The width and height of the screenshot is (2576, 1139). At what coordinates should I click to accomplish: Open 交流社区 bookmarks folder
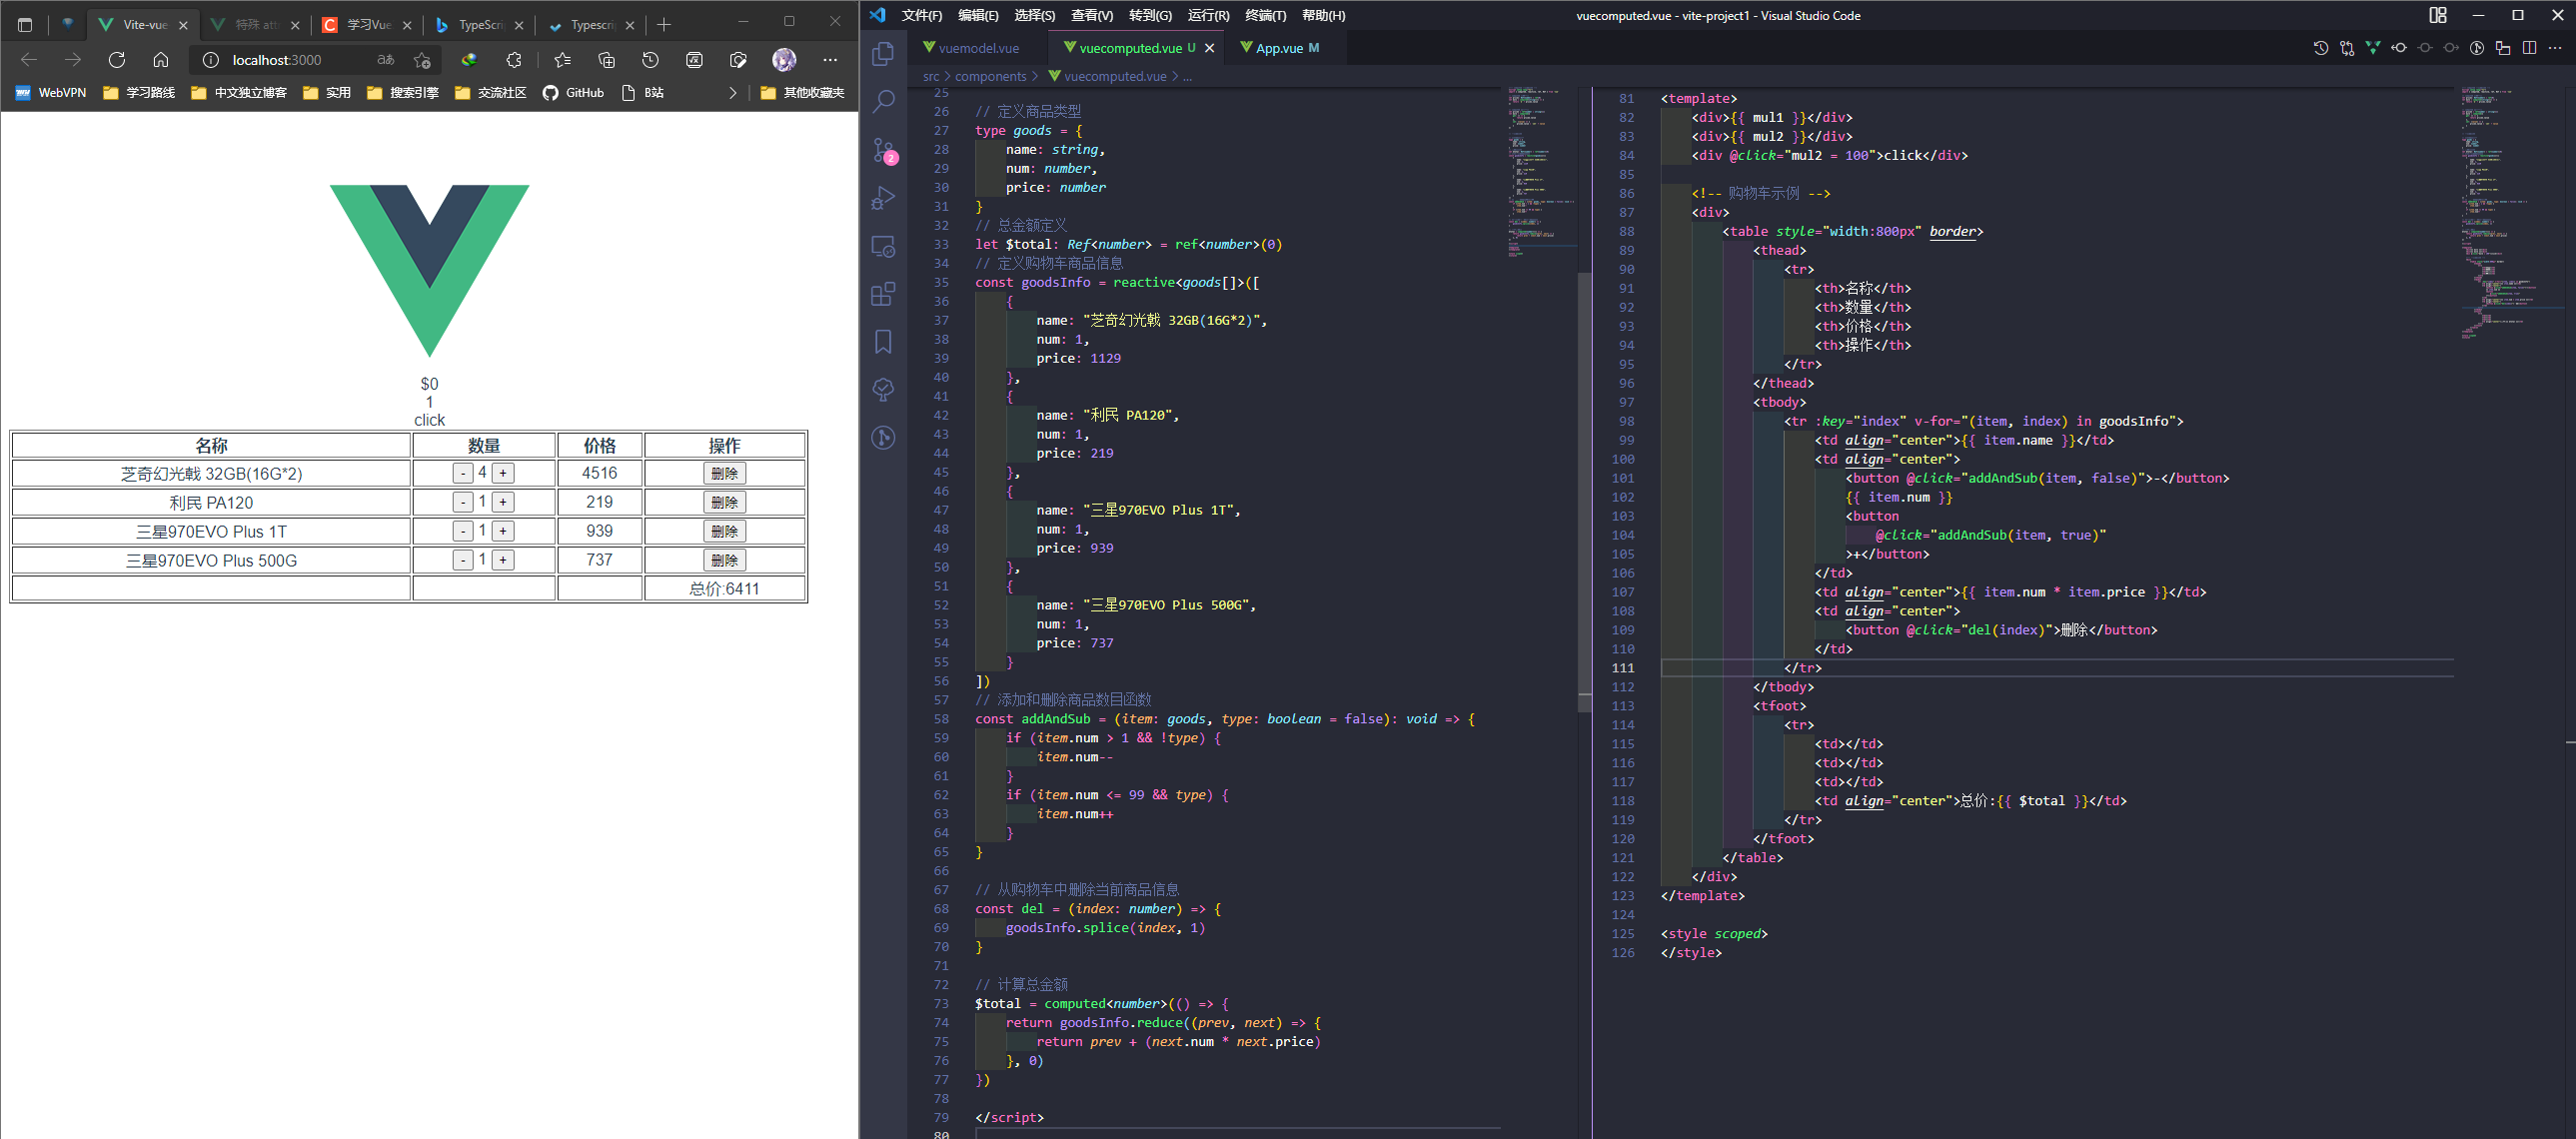[x=490, y=92]
